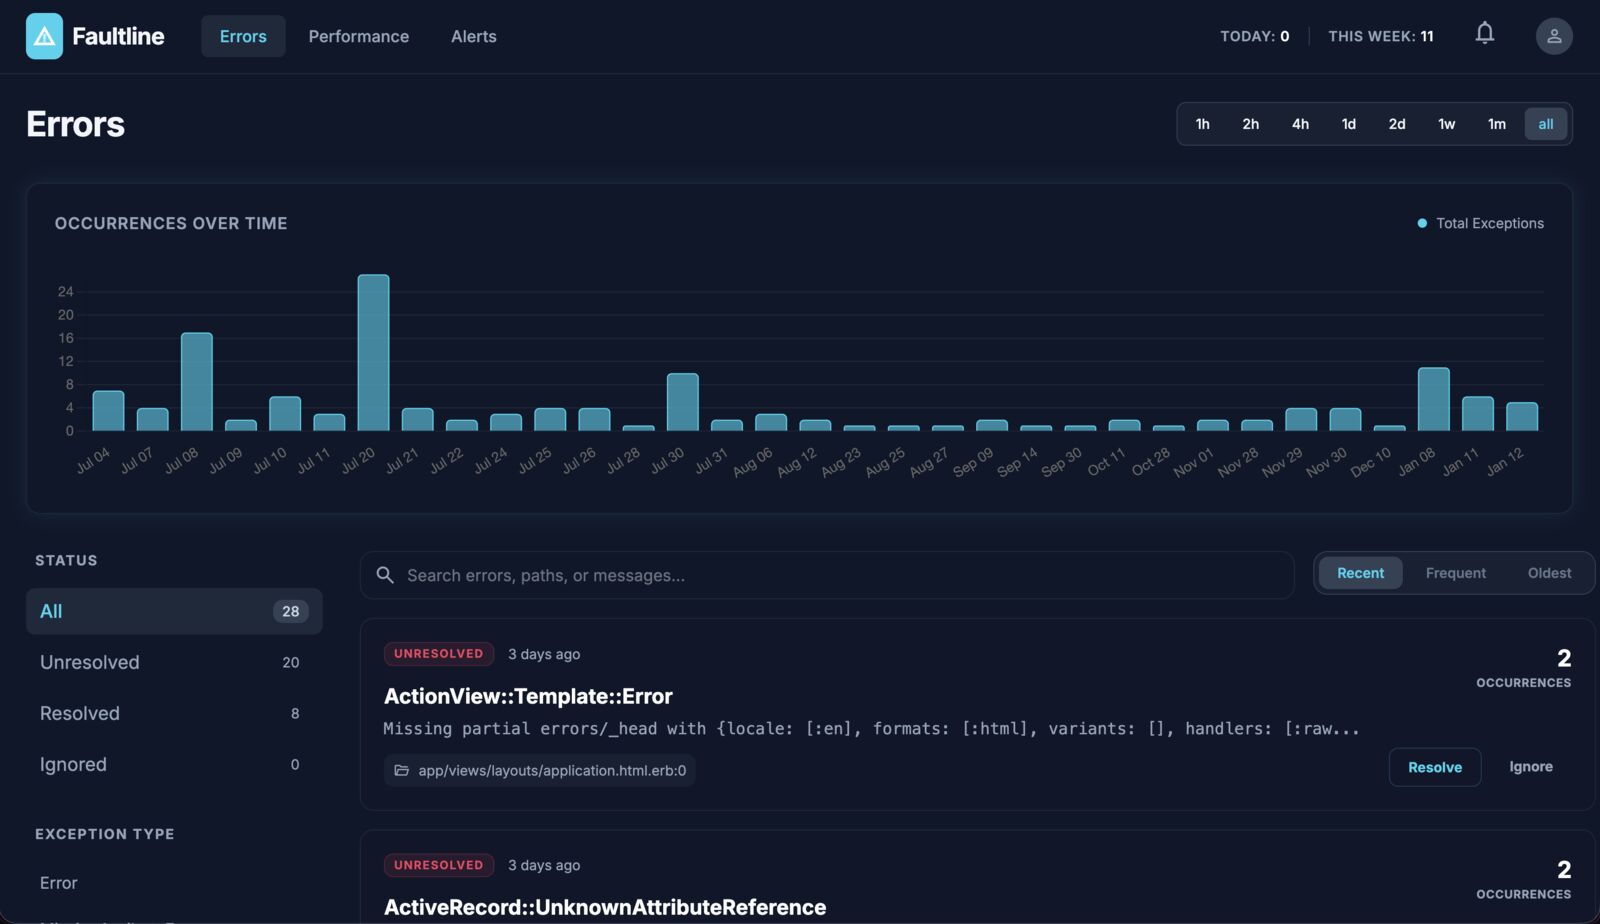Filter errors by Unresolved status
The height and width of the screenshot is (924, 1600).
[90, 662]
